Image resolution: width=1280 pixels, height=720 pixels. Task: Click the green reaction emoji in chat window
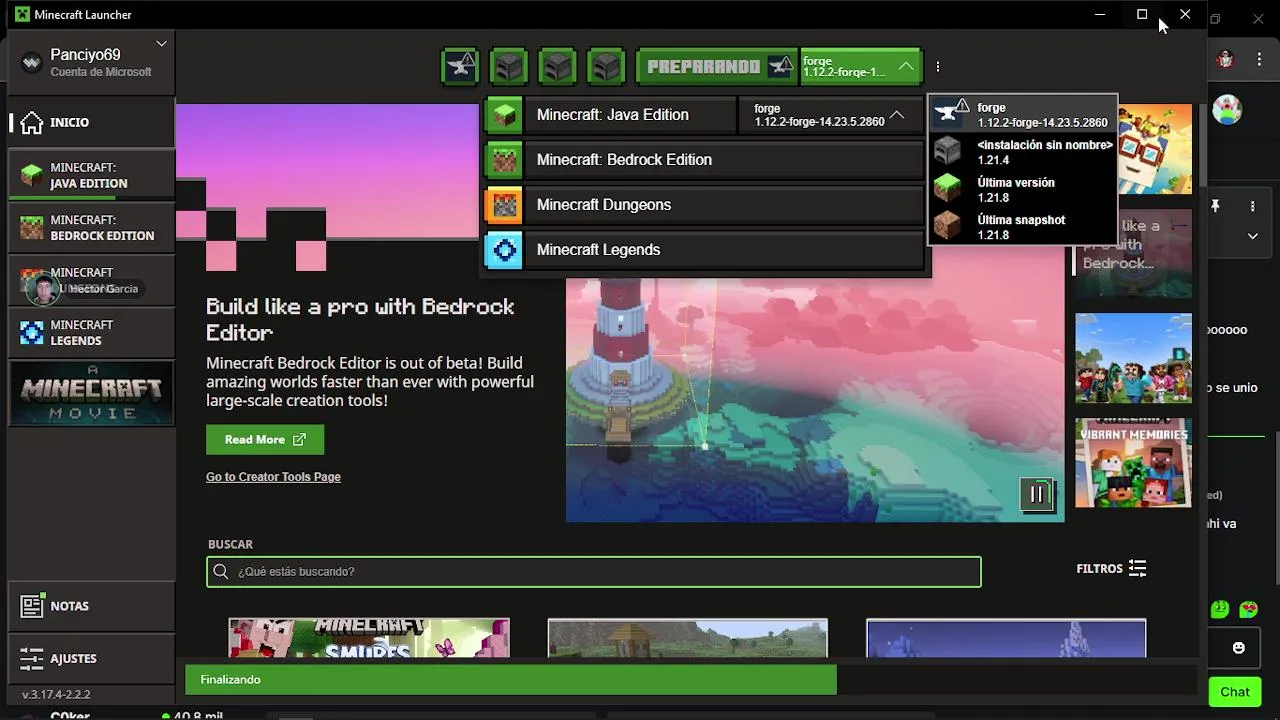[1220, 609]
